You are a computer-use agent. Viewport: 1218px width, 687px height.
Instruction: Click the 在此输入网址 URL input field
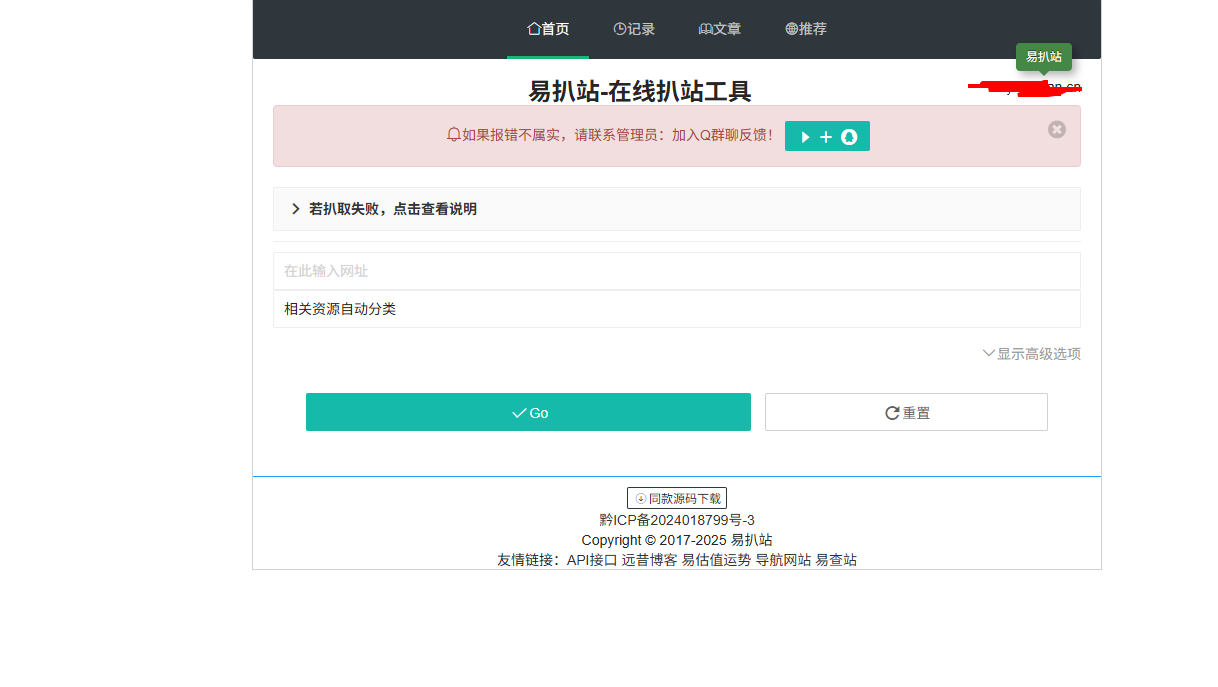coord(676,271)
